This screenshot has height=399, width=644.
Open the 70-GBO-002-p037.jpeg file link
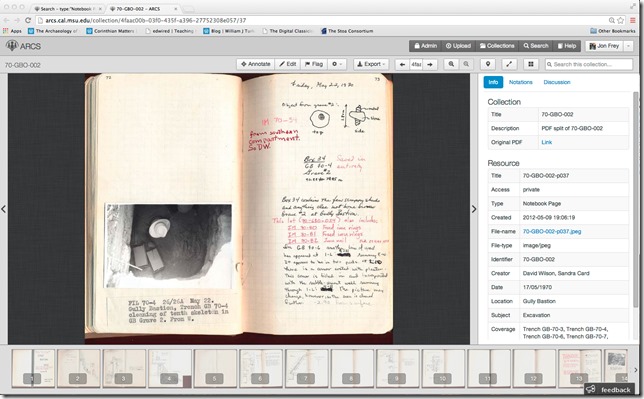[552, 231]
